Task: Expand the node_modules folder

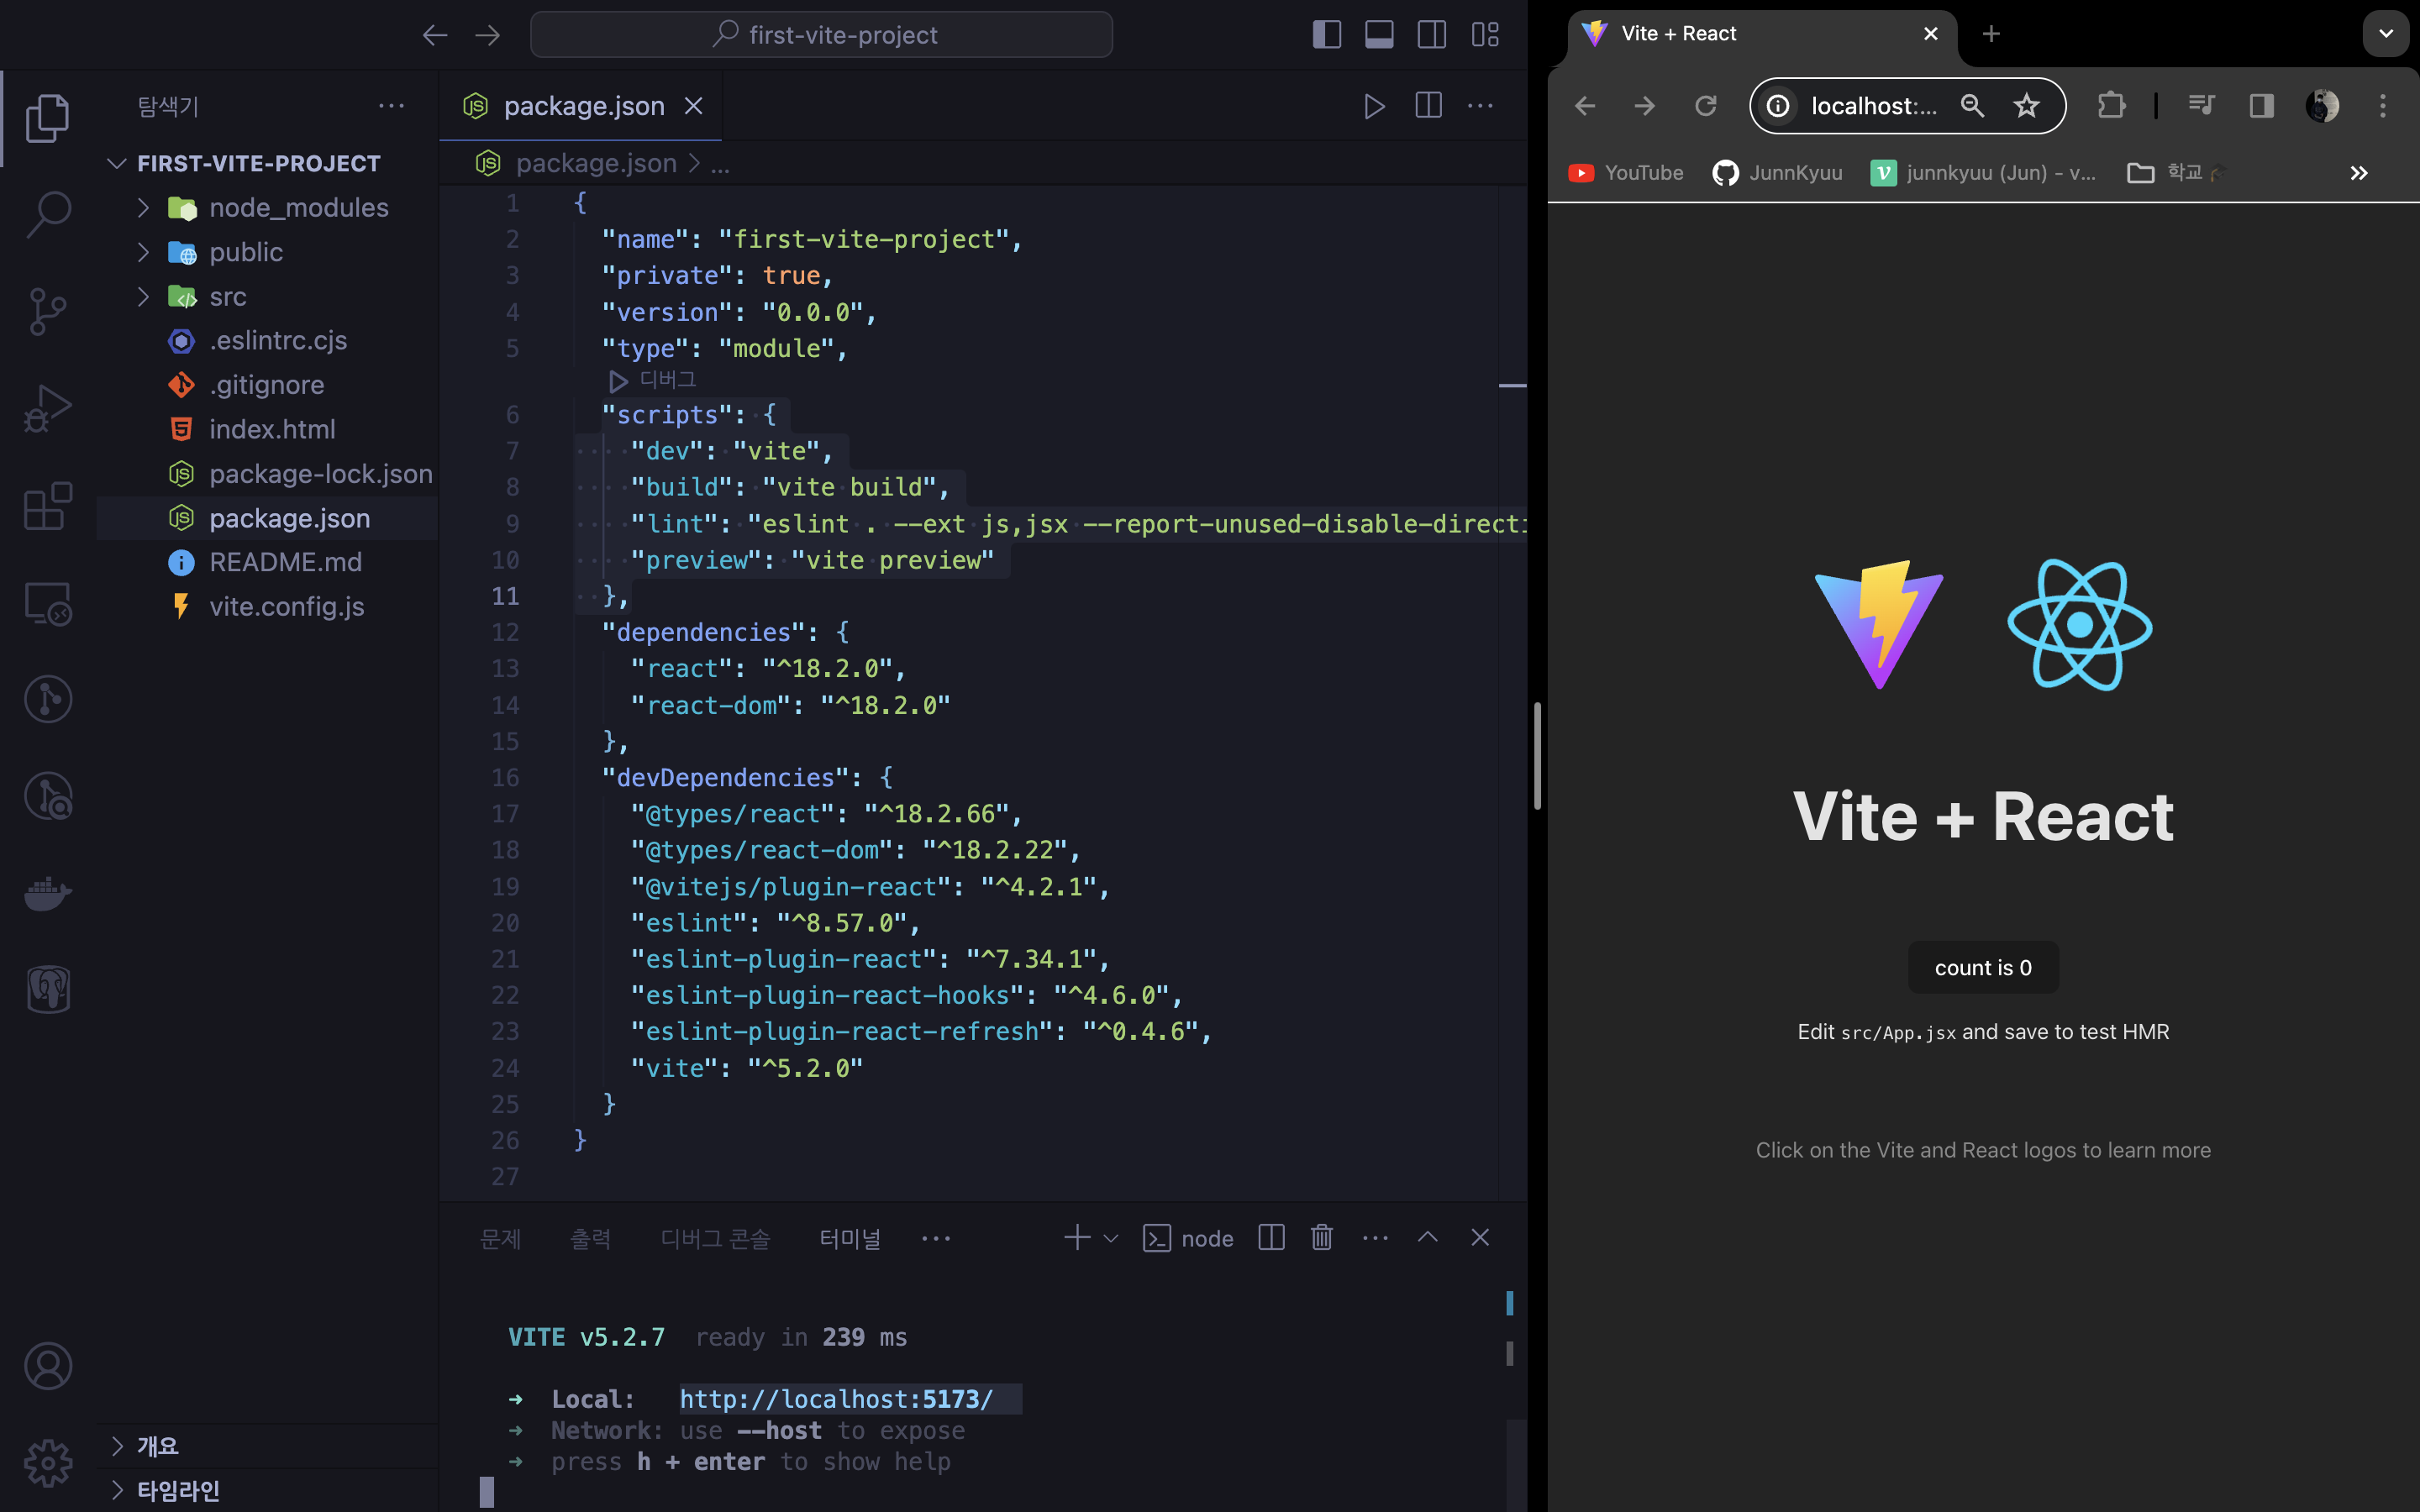Action: point(298,208)
